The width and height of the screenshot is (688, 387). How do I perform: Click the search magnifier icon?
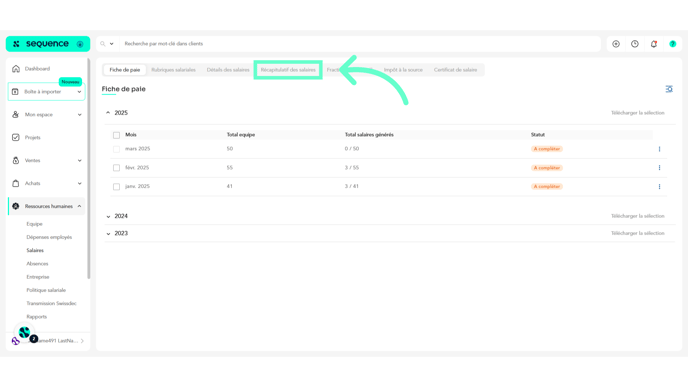pos(103,44)
